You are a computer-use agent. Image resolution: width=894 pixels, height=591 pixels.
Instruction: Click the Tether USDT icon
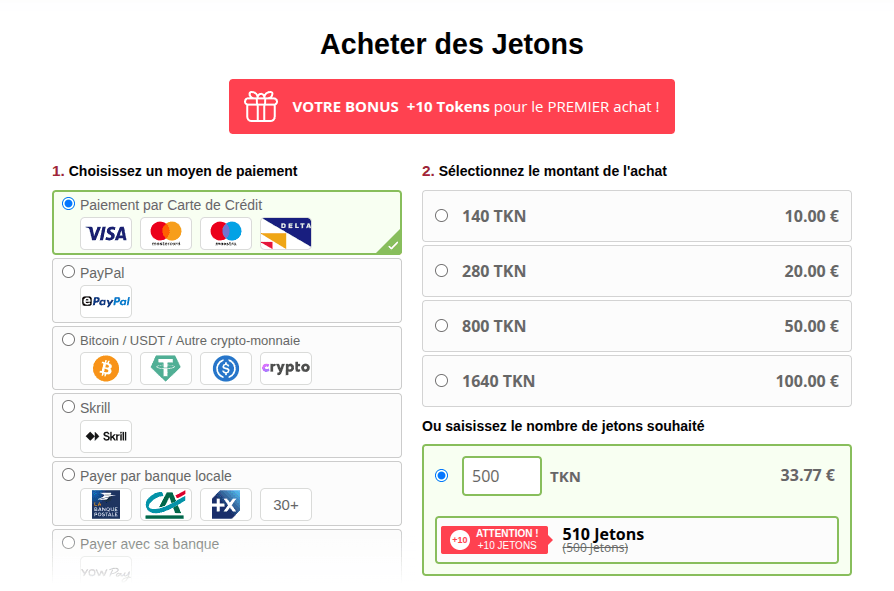(x=165, y=368)
